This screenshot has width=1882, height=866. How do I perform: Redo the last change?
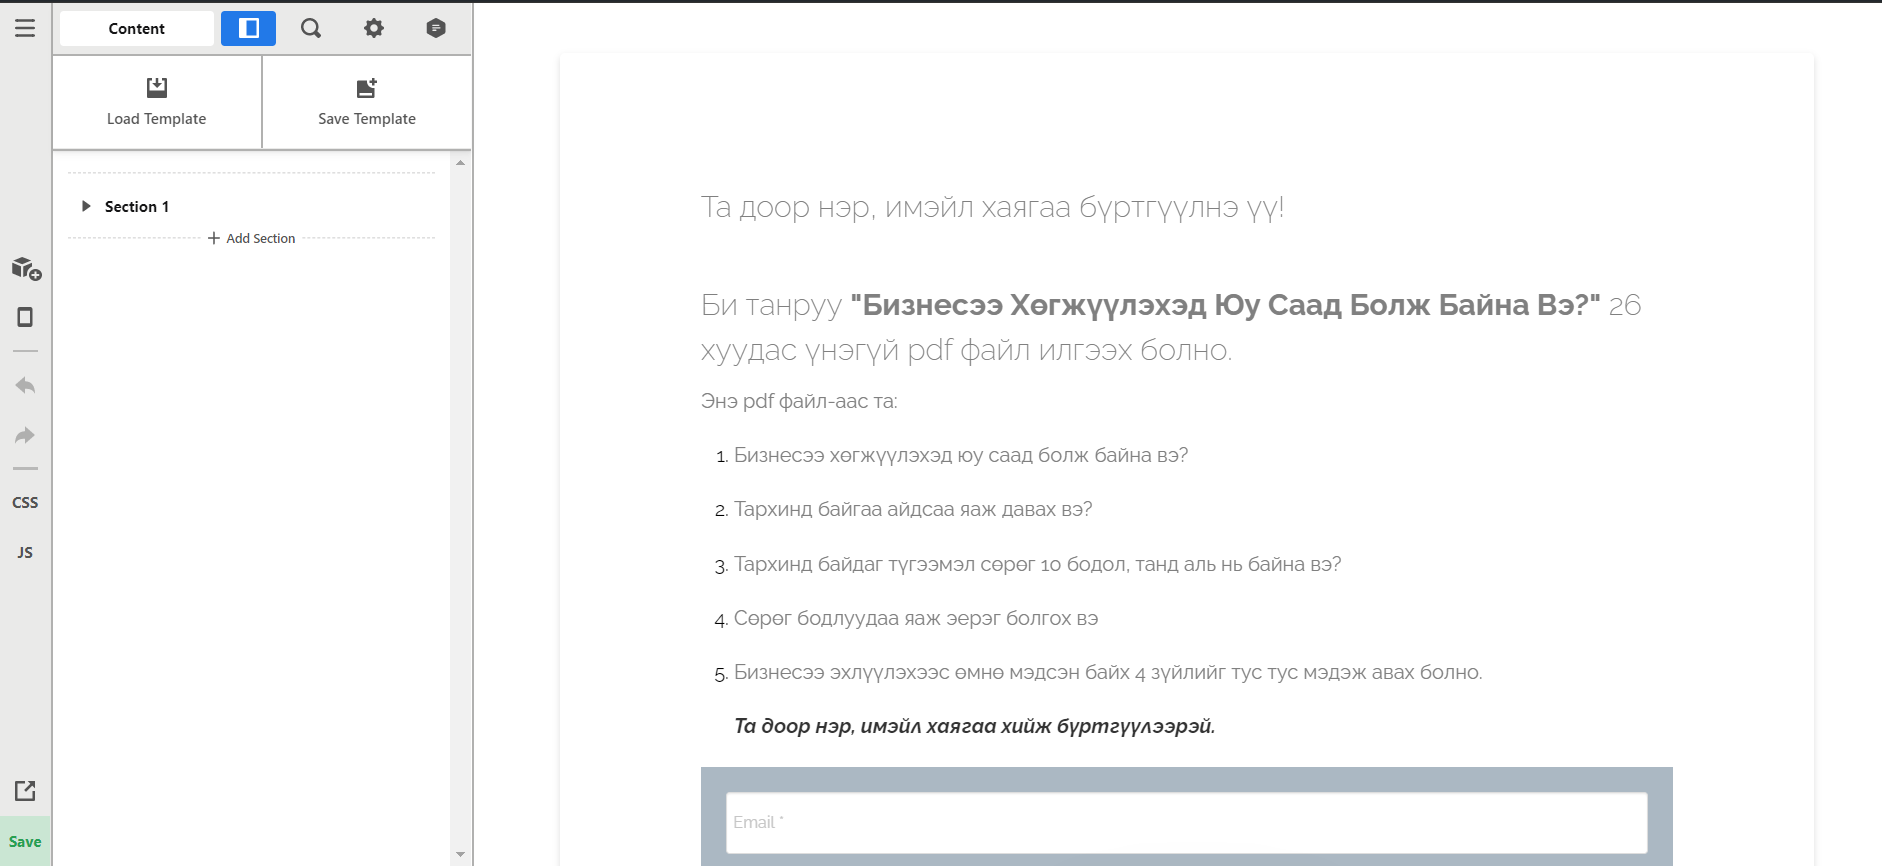click(x=25, y=435)
